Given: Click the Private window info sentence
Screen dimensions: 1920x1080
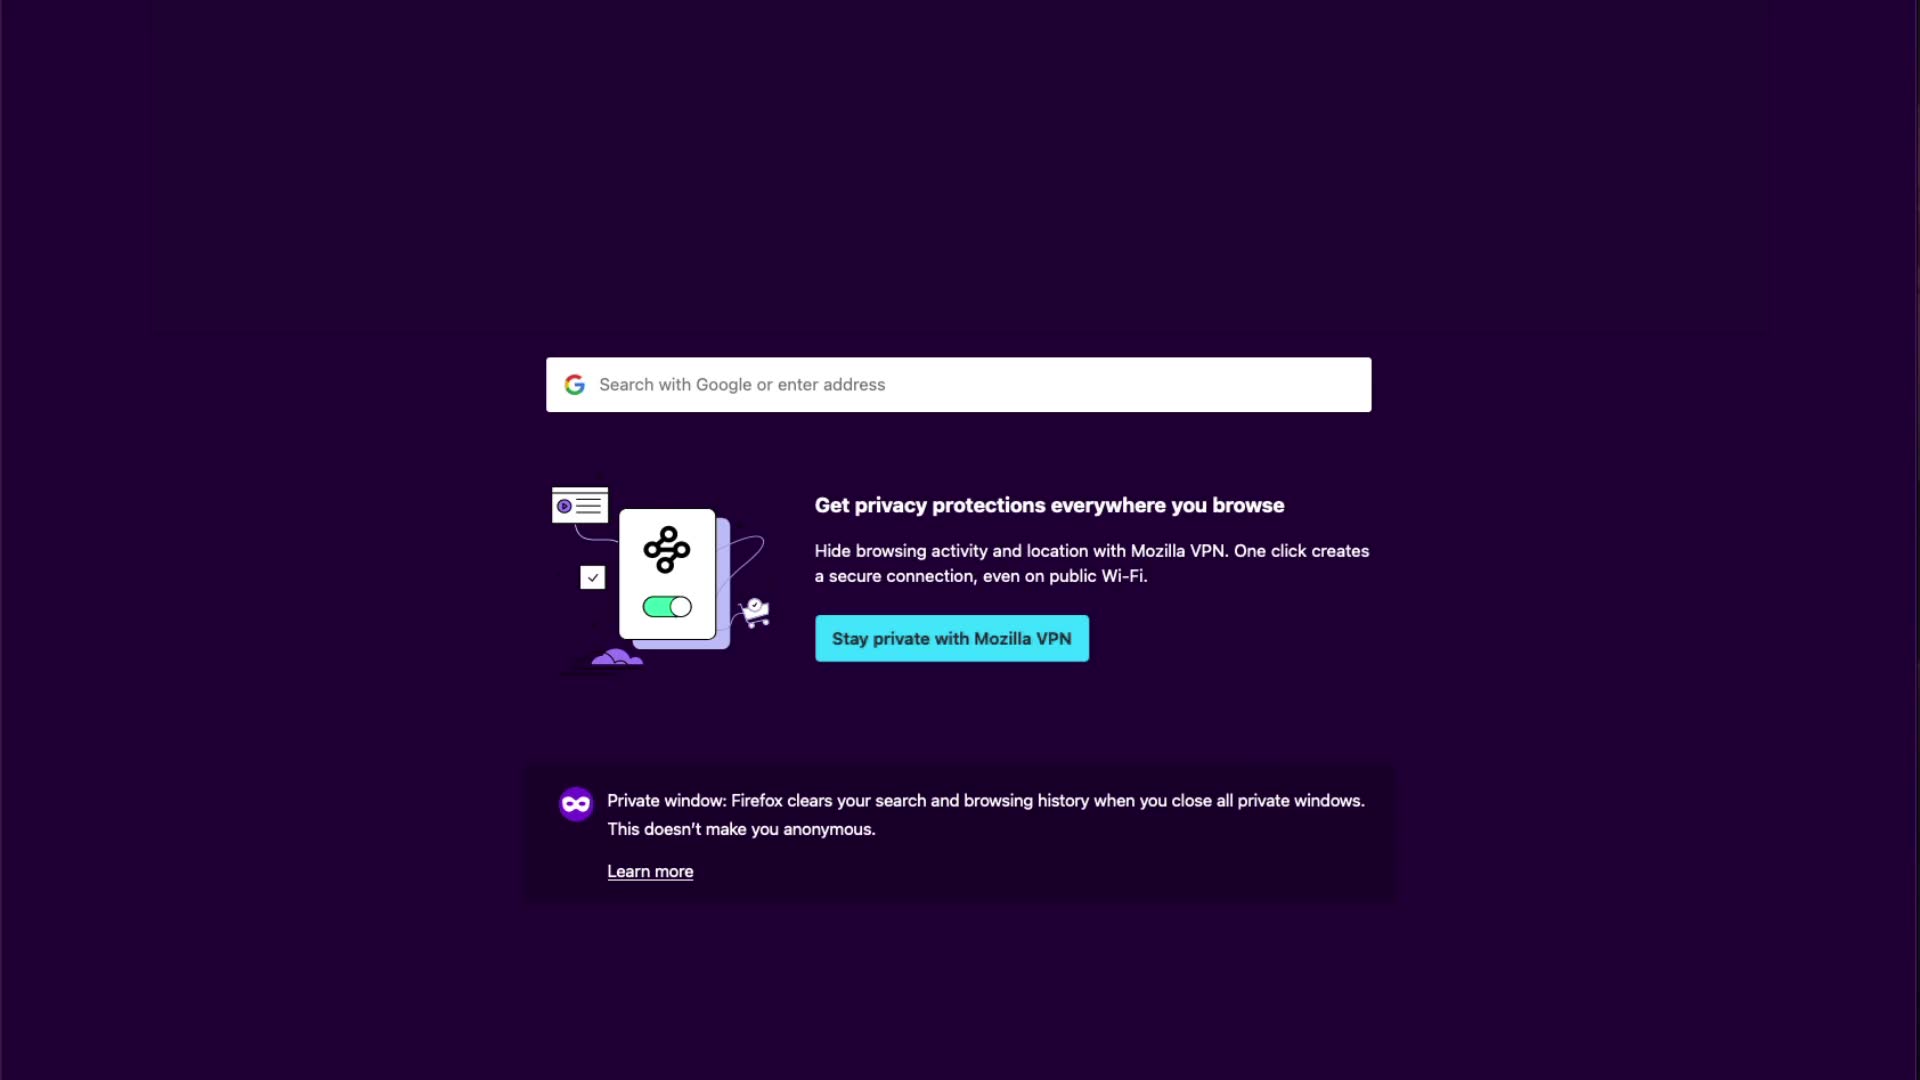Looking at the screenshot, I should pos(986,801).
